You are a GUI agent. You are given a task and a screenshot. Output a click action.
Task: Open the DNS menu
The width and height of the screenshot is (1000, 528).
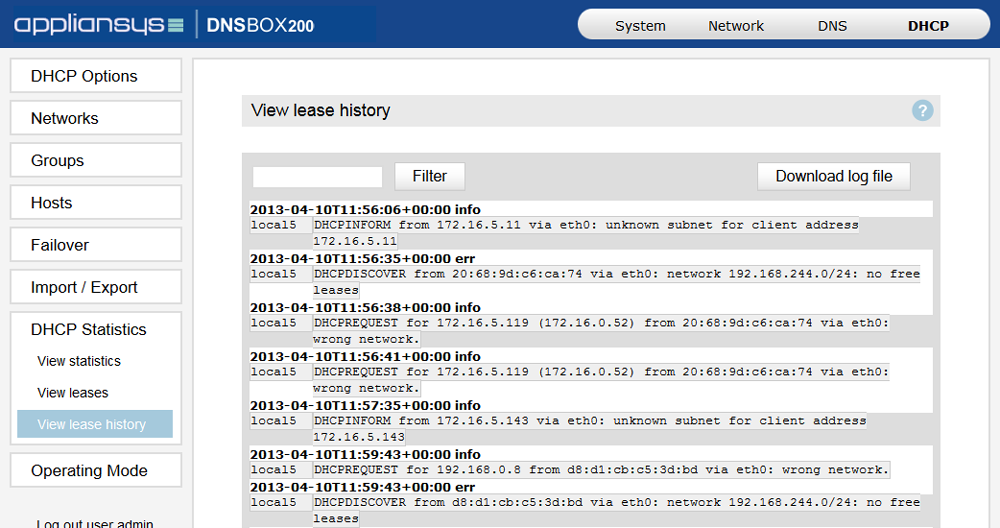(x=832, y=26)
